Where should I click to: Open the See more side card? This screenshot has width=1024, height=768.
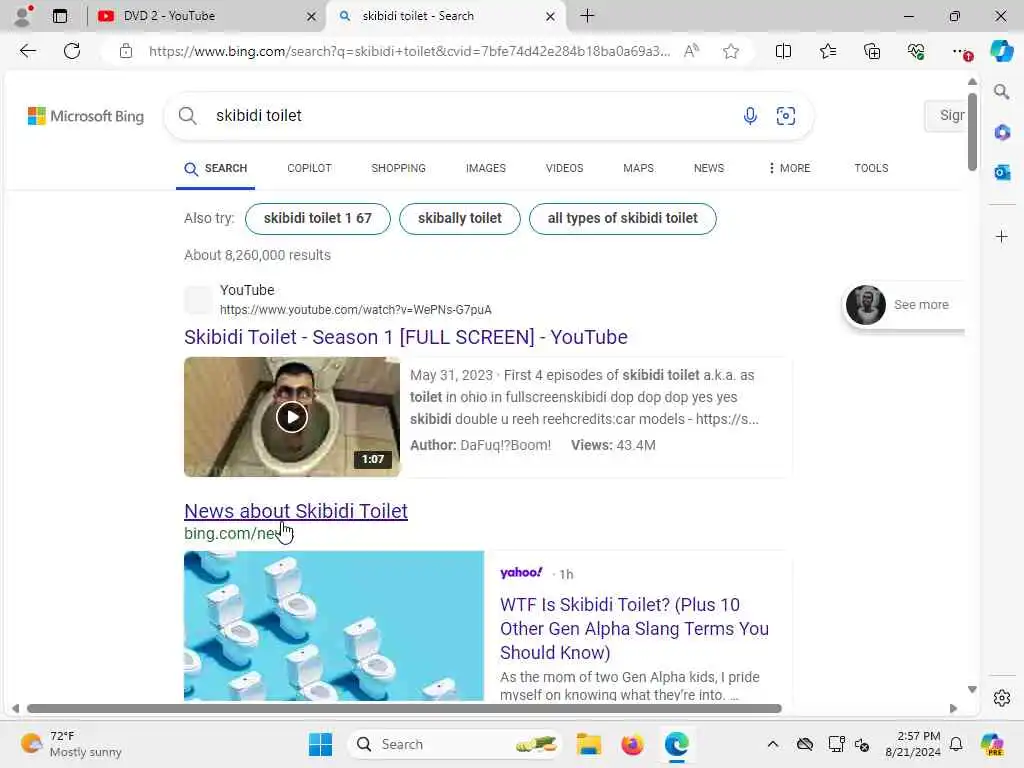pyautogui.click(x=904, y=305)
